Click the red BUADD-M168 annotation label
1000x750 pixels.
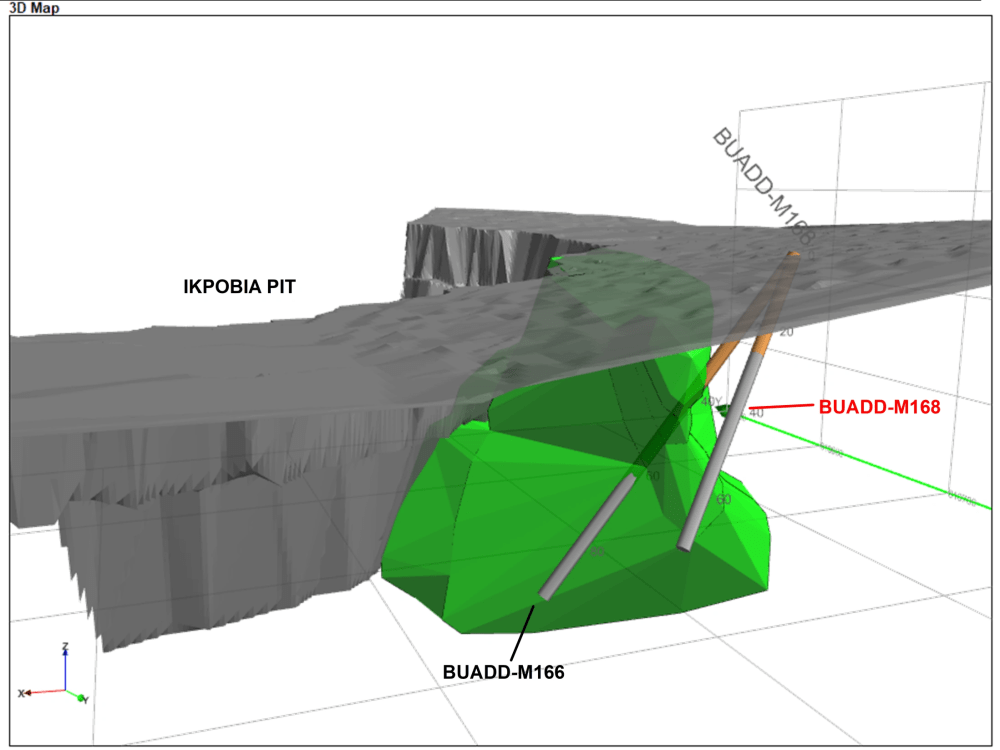(878, 408)
